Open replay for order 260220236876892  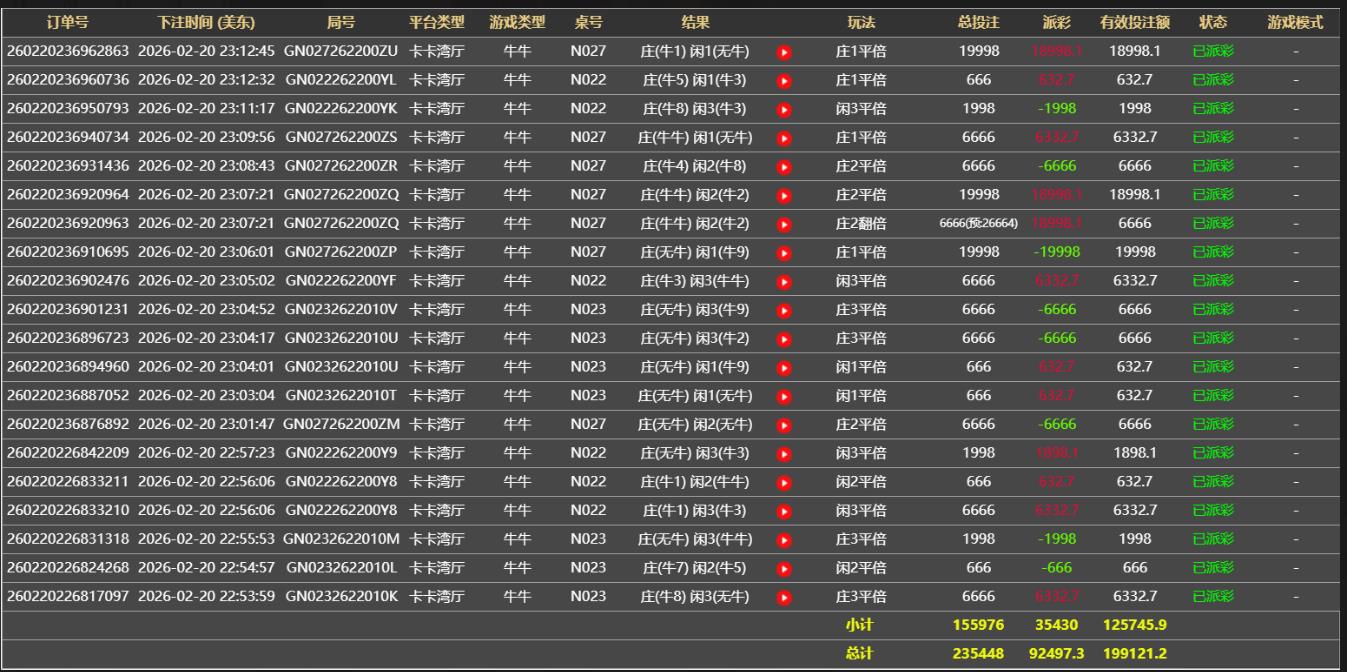784,425
